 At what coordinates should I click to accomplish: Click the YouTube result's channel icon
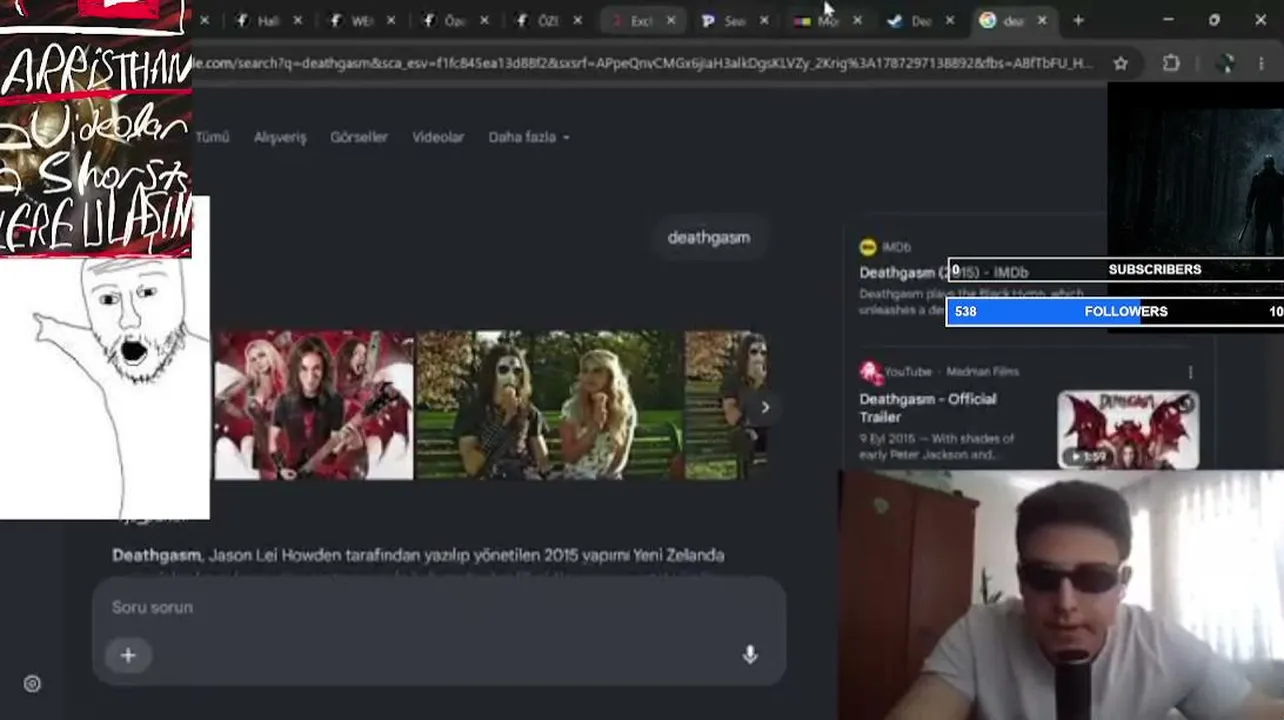(870, 372)
